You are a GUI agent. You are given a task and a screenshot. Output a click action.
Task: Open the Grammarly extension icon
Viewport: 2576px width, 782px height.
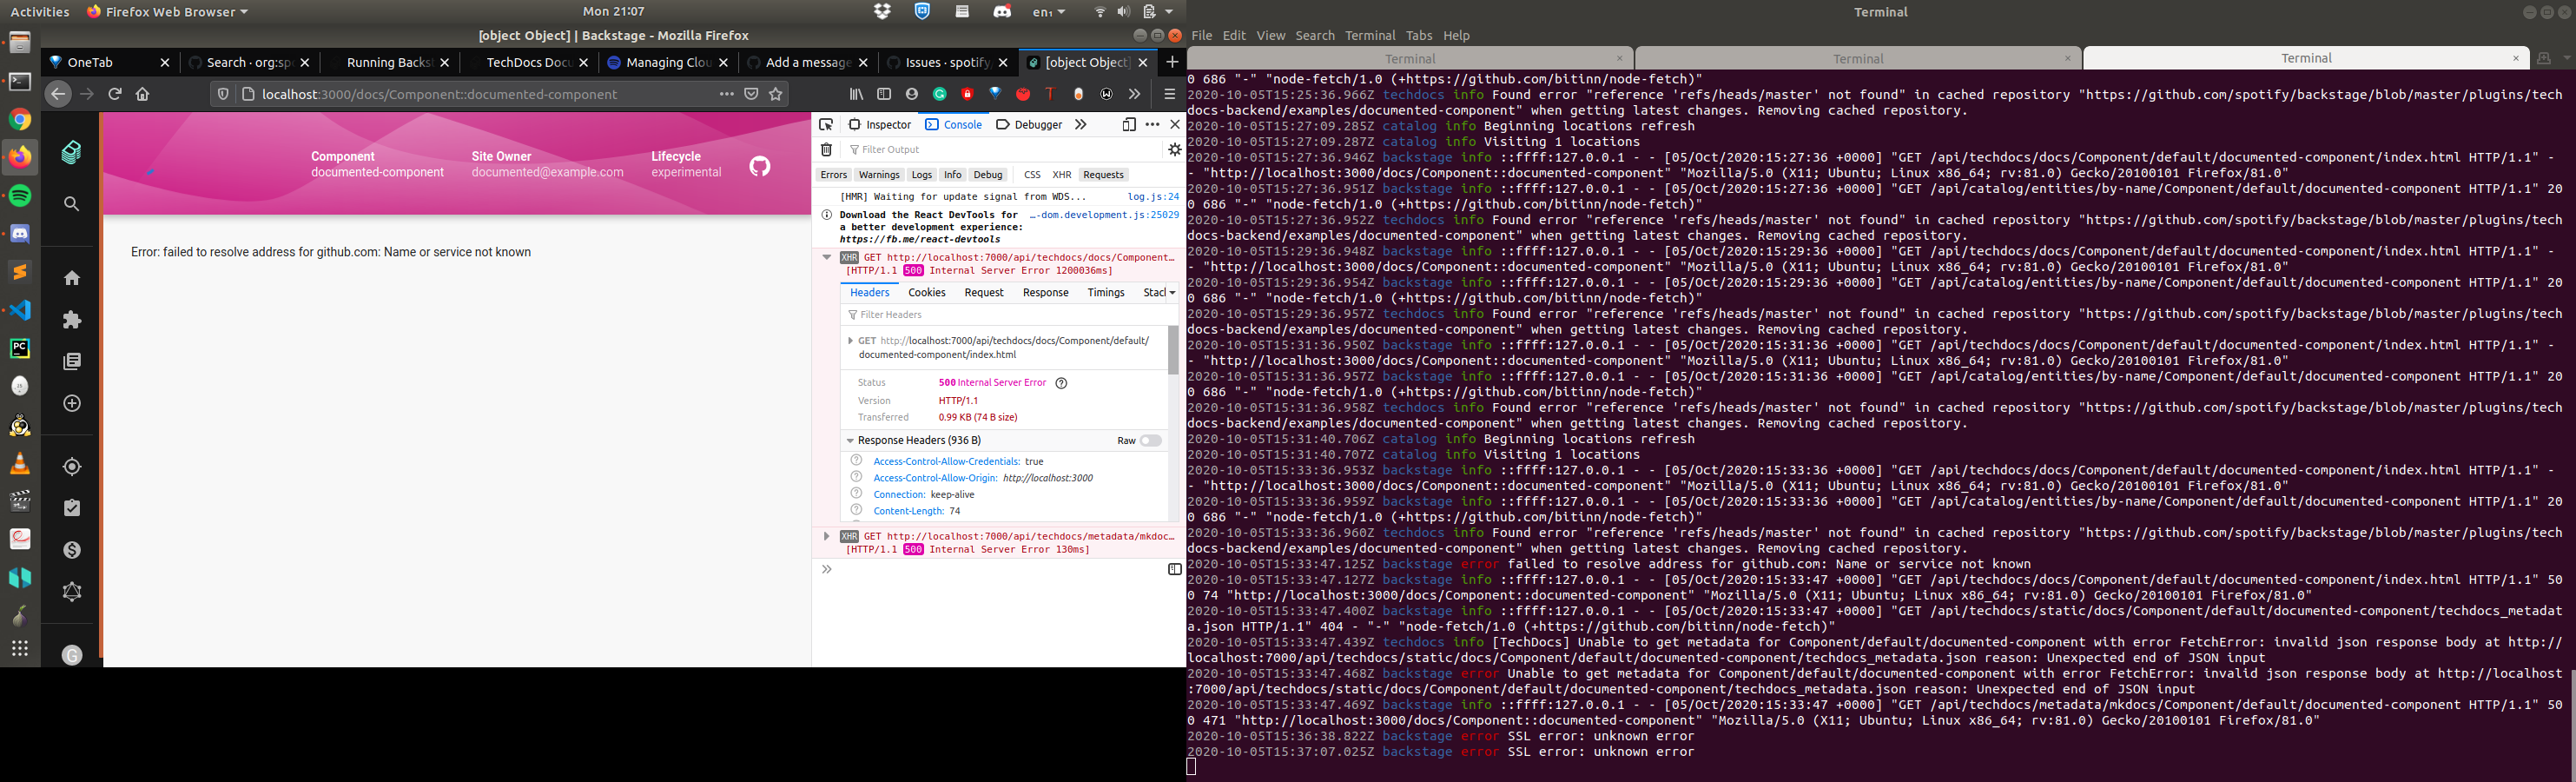click(940, 94)
